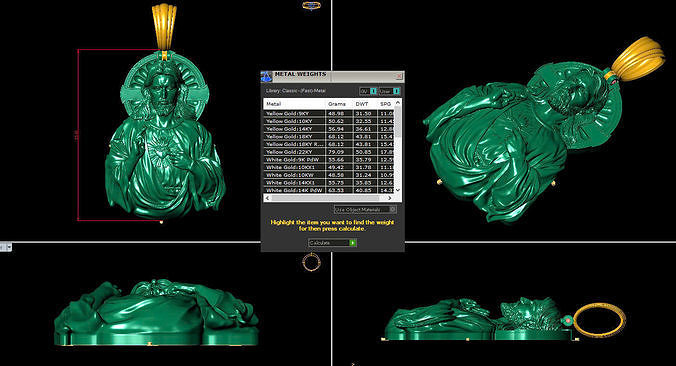Click the scroll-down arrow in metals list
Image resolution: width=676 pixels, height=366 pixels.
click(398, 190)
